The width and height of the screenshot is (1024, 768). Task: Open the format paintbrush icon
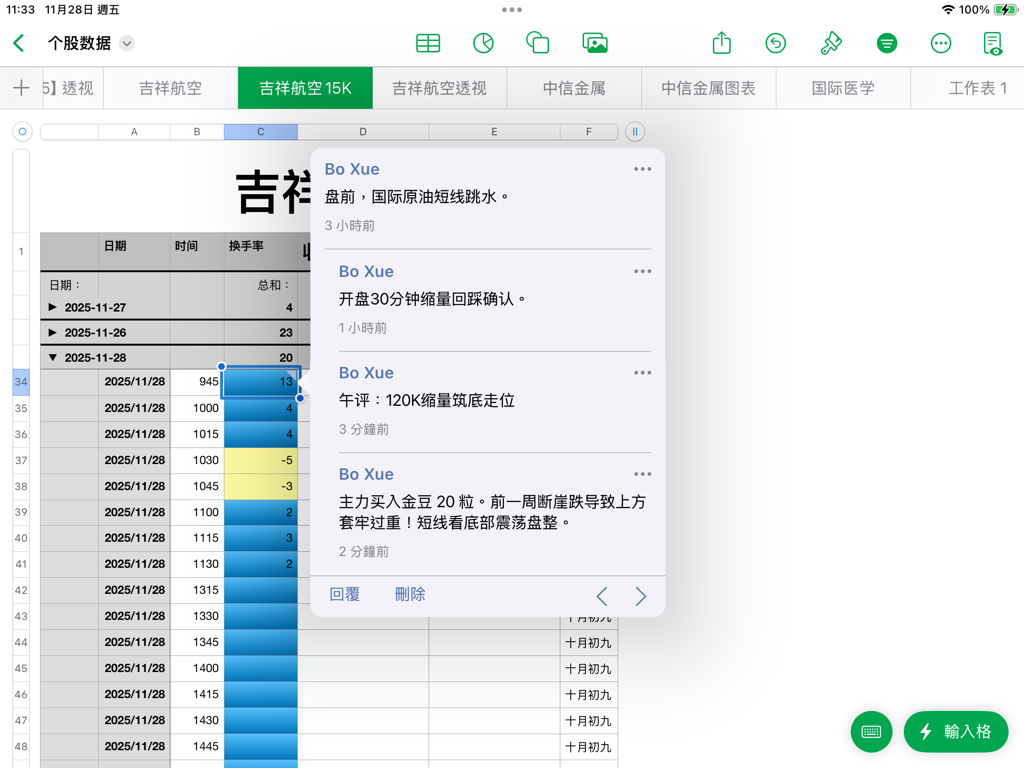click(831, 43)
